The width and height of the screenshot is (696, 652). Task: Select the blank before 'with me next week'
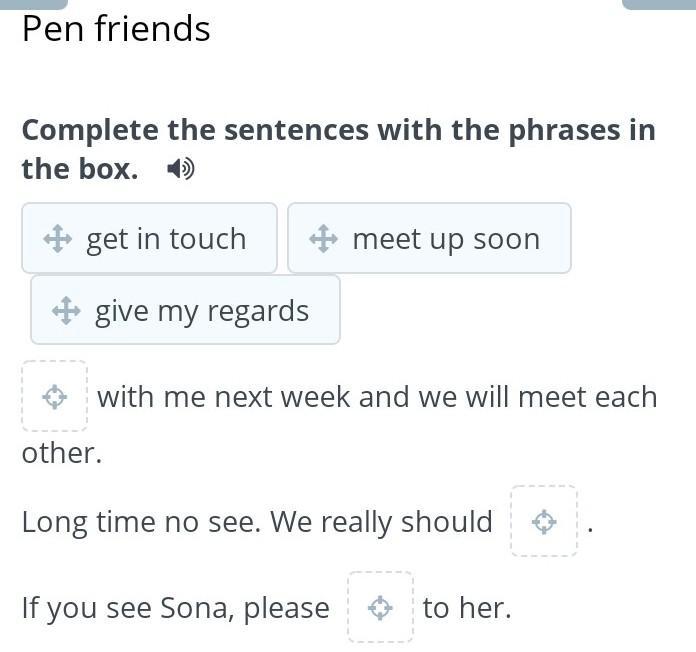click(54, 397)
